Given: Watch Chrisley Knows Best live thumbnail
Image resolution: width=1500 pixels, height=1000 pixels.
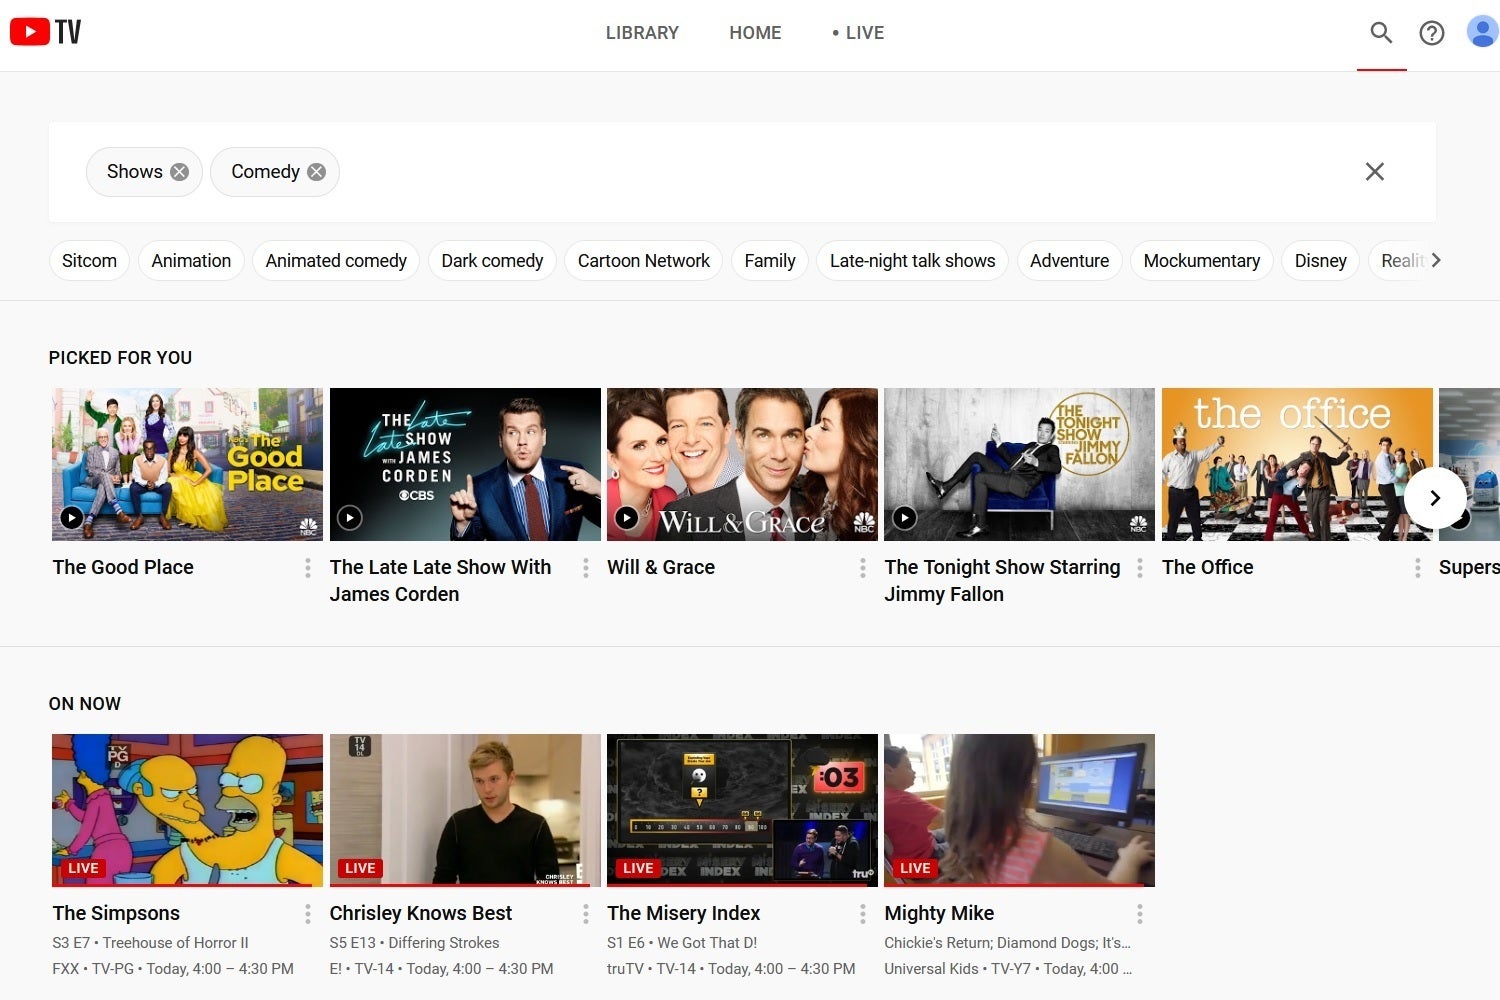Looking at the screenshot, I should [465, 810].
